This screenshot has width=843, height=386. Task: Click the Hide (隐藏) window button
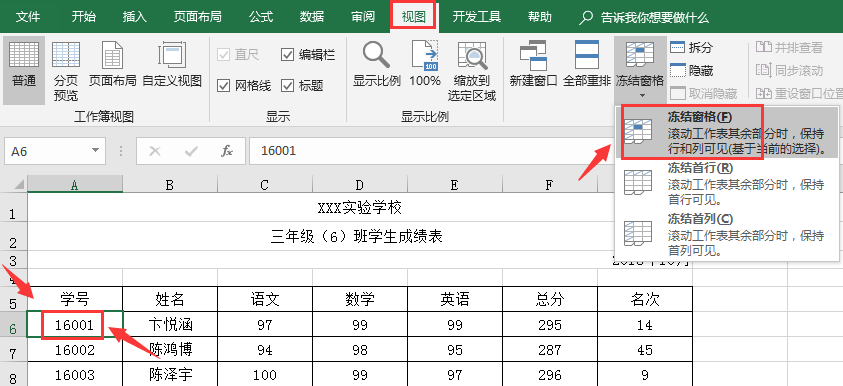(691, 70)
